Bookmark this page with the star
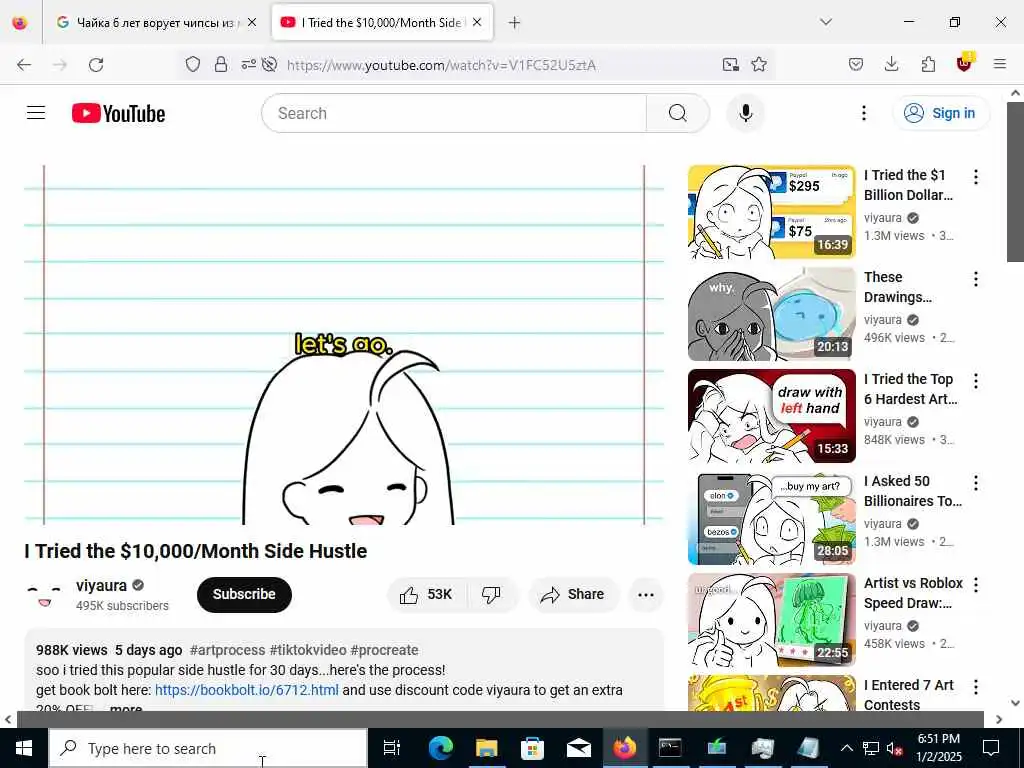Viewport: 1024px width, 768px height. pyautogui.click(x=759, y=64)
